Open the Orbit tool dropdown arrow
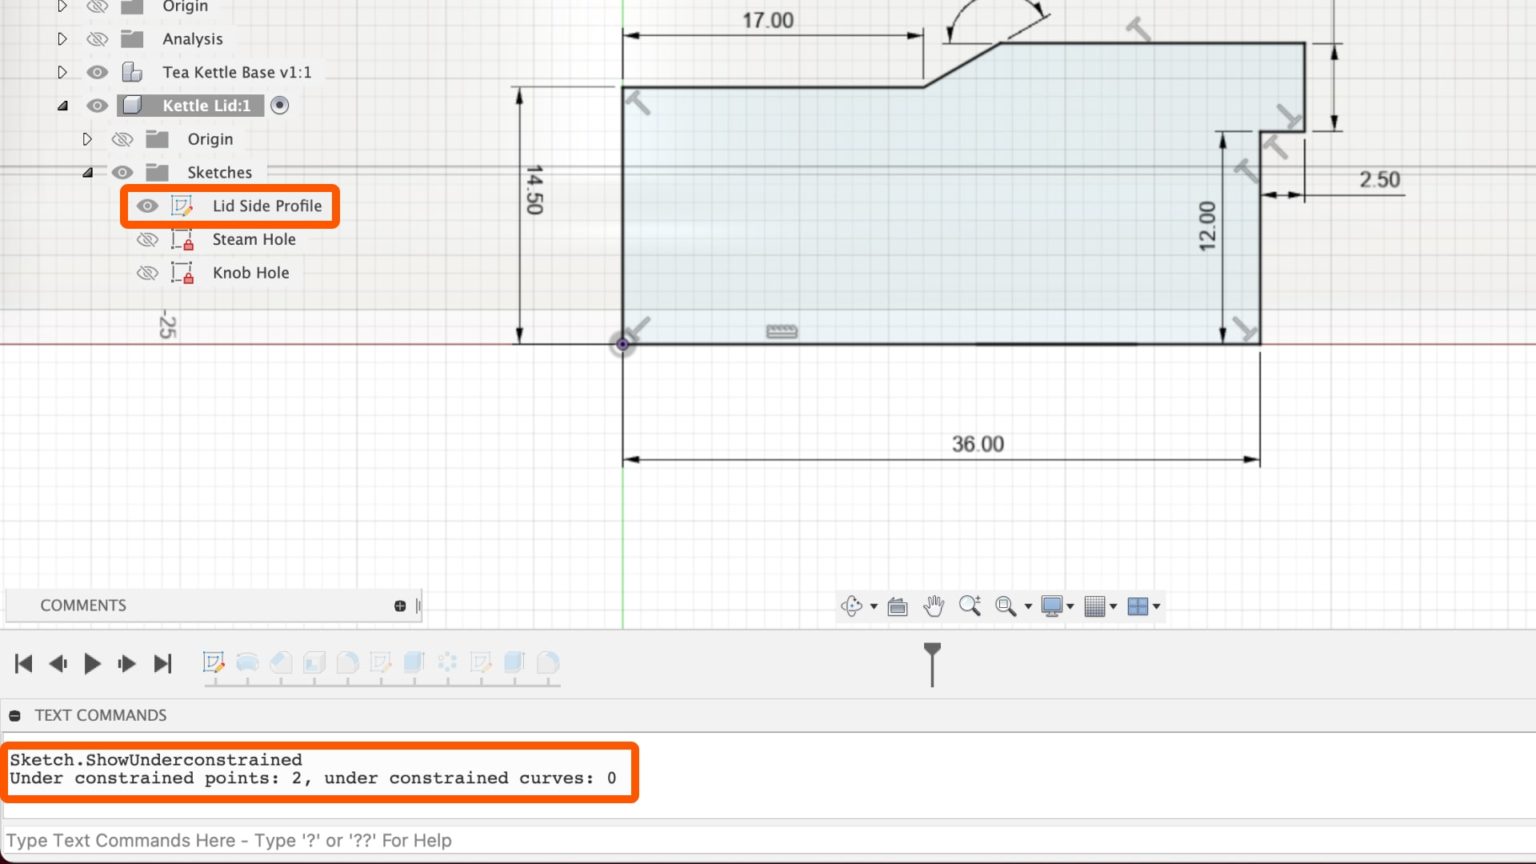 point(873,605)
